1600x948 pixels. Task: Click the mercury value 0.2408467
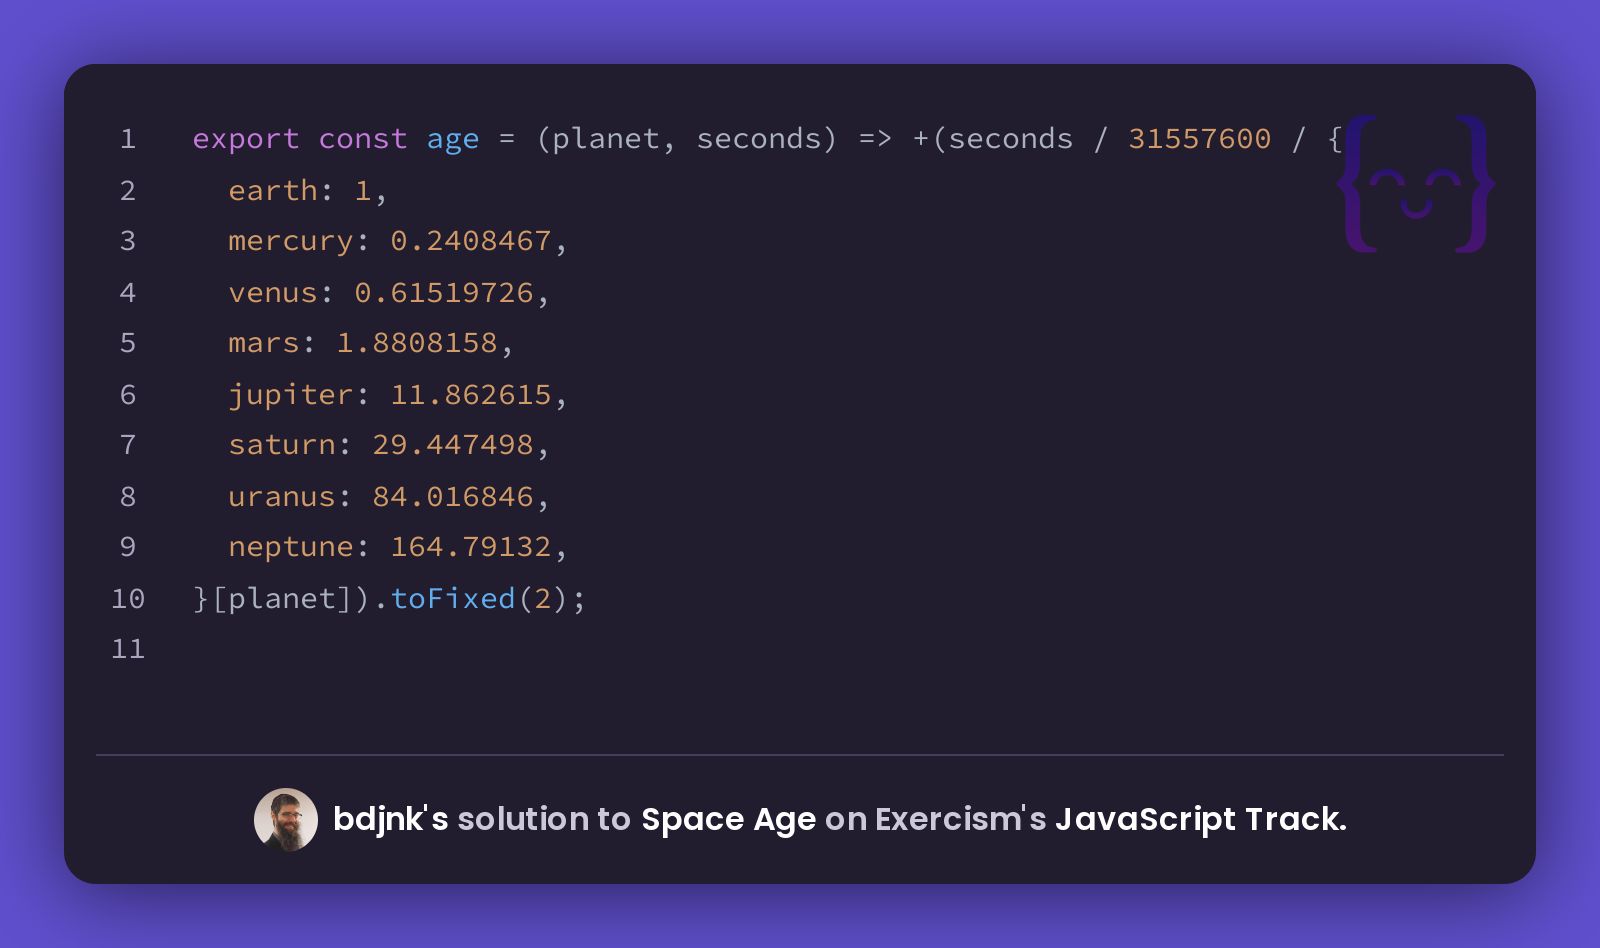click(471, 241)
